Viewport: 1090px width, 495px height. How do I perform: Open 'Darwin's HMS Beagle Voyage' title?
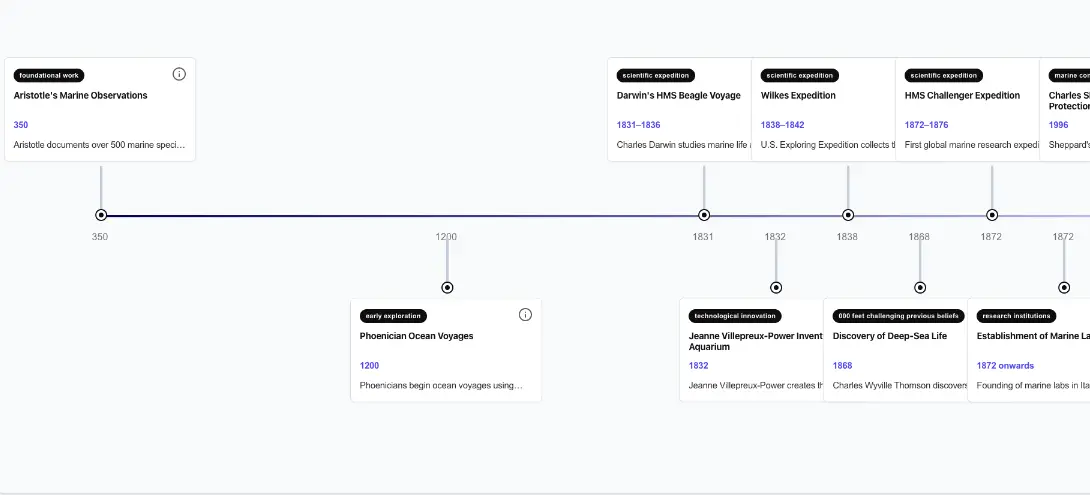(x=678, y=95)
